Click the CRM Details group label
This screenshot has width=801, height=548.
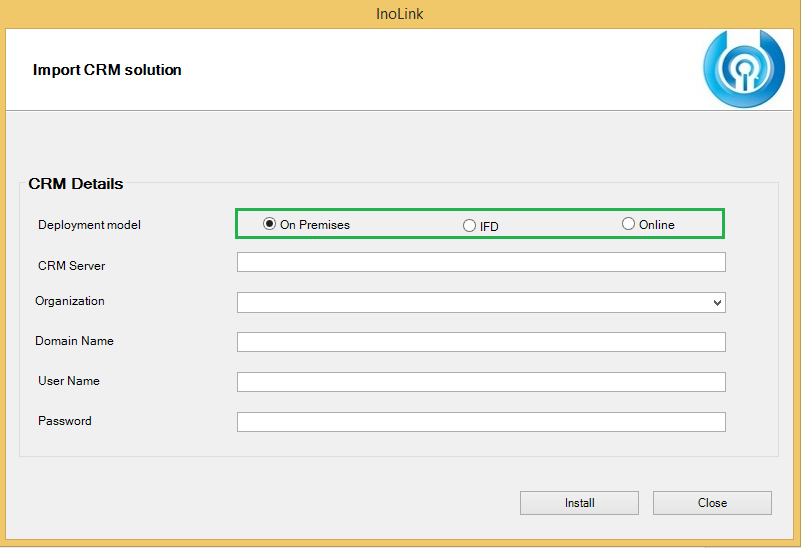[x=76, y=184]
